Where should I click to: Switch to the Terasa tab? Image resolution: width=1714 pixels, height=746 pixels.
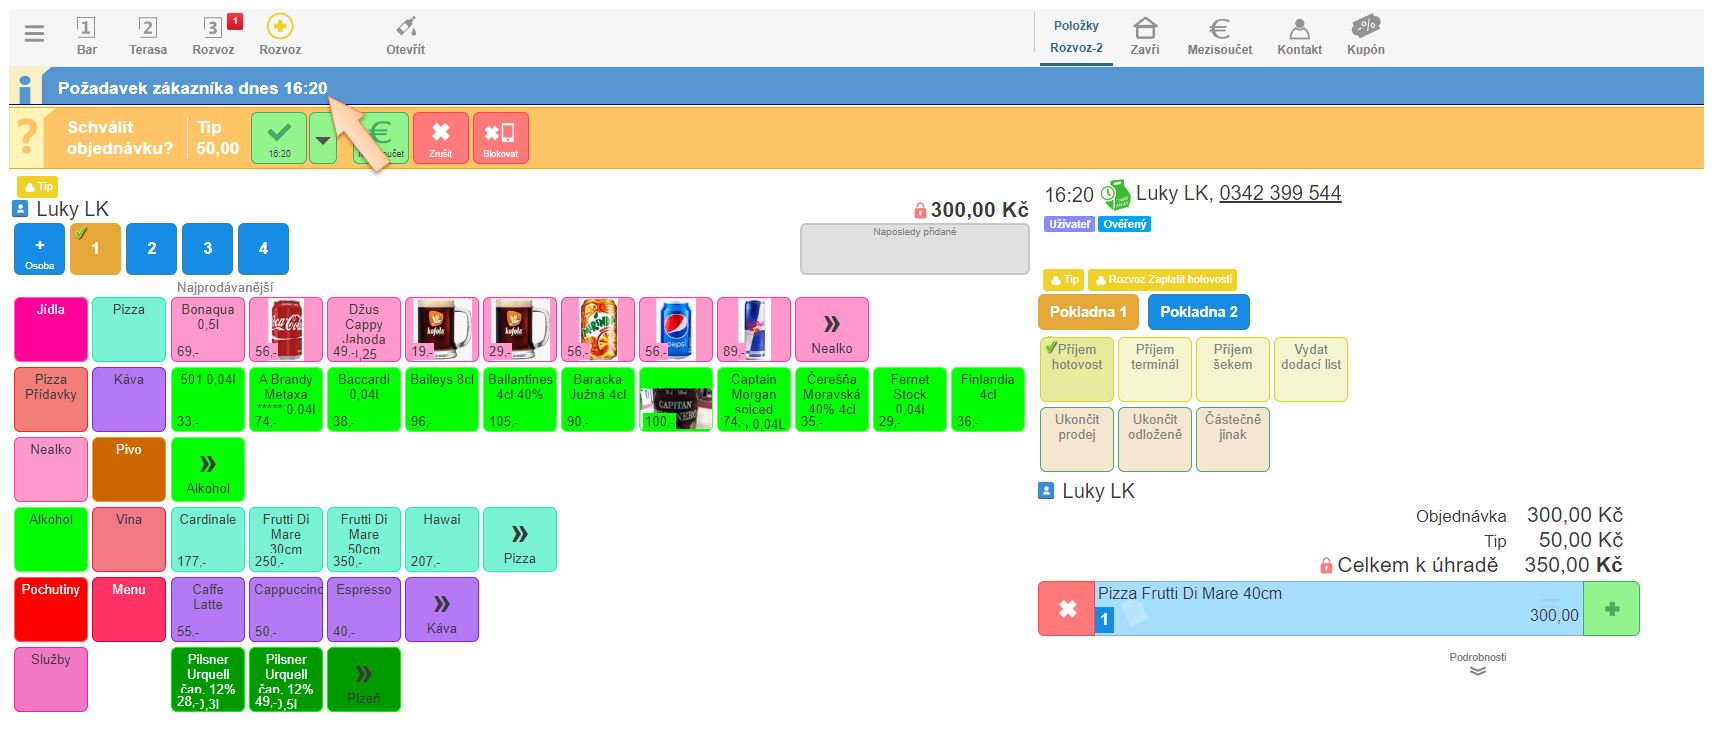148,34
